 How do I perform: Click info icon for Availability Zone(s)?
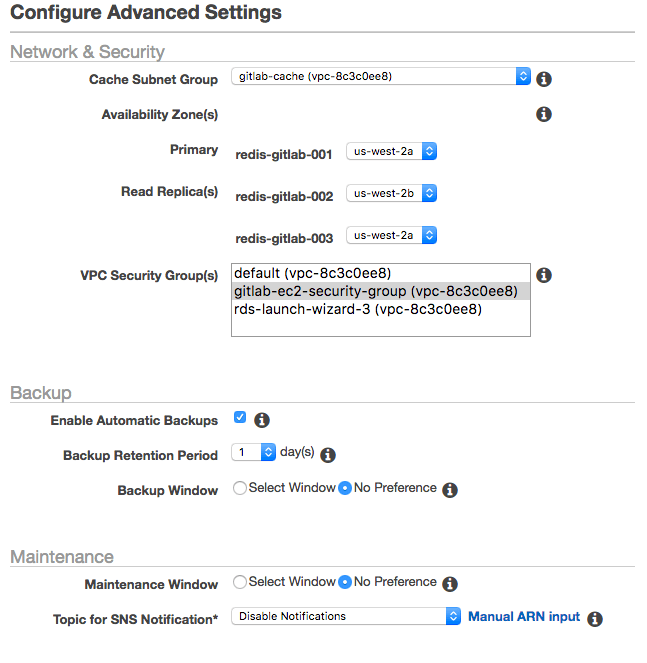[544, 115]
